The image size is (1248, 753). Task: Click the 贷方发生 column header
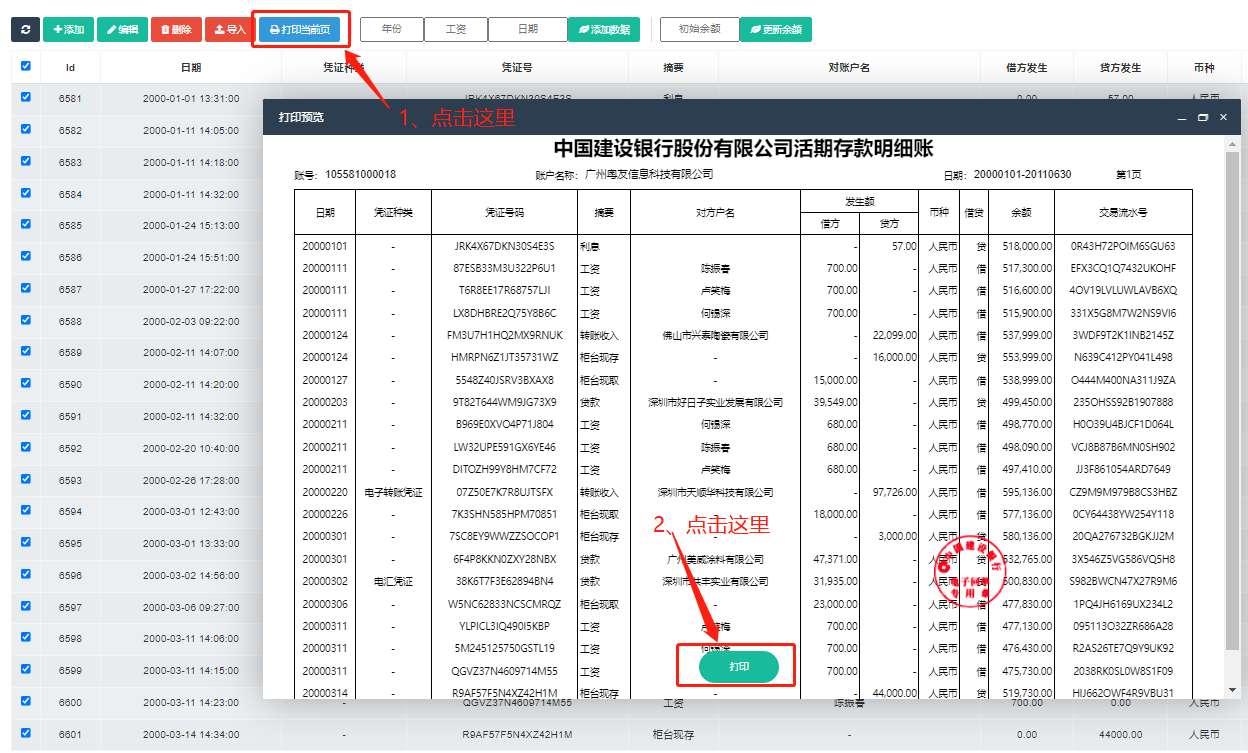pos(1120,68)
